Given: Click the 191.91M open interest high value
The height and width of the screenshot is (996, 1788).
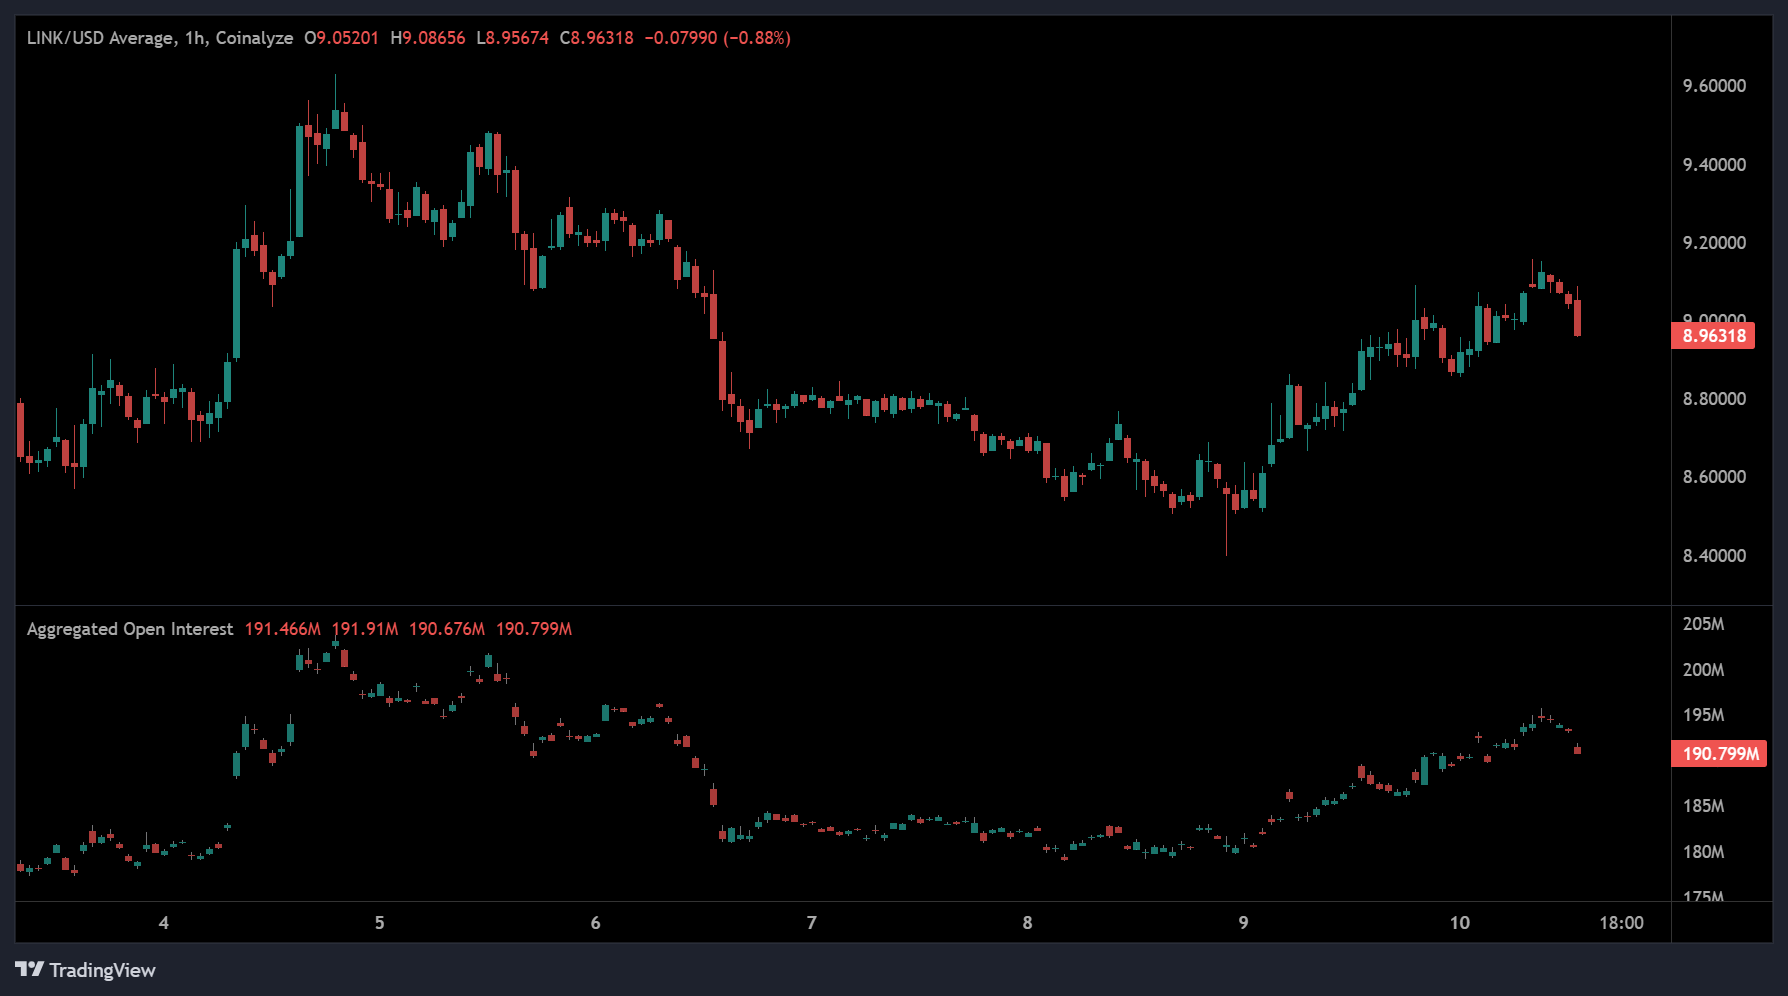Looking at the screenshot, I should (365, 629).
